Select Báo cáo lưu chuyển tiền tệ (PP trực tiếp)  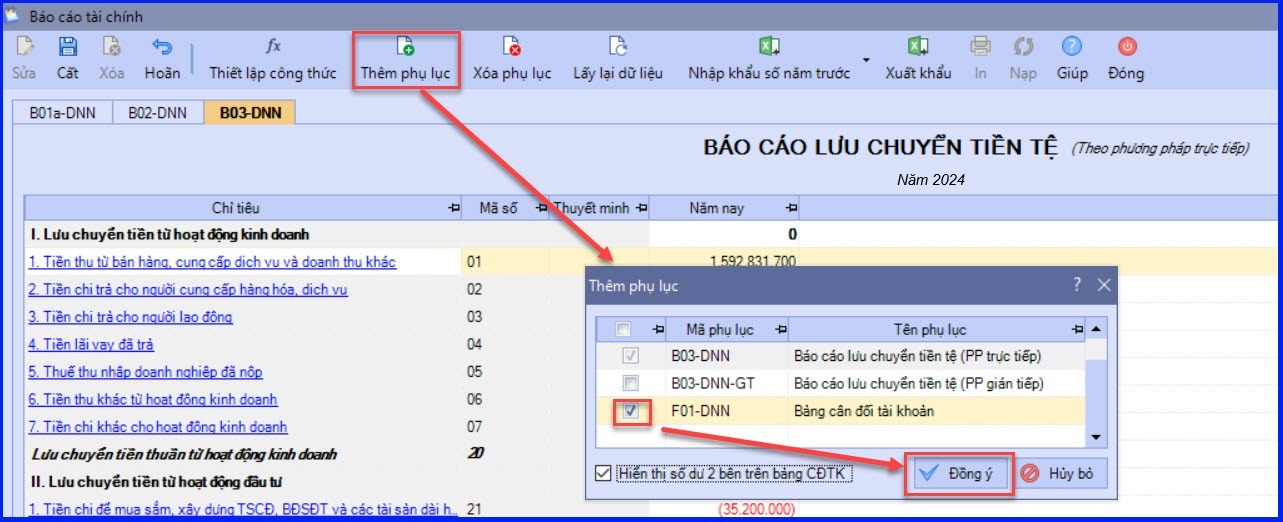pyautogui.click(x=937, y=356)
